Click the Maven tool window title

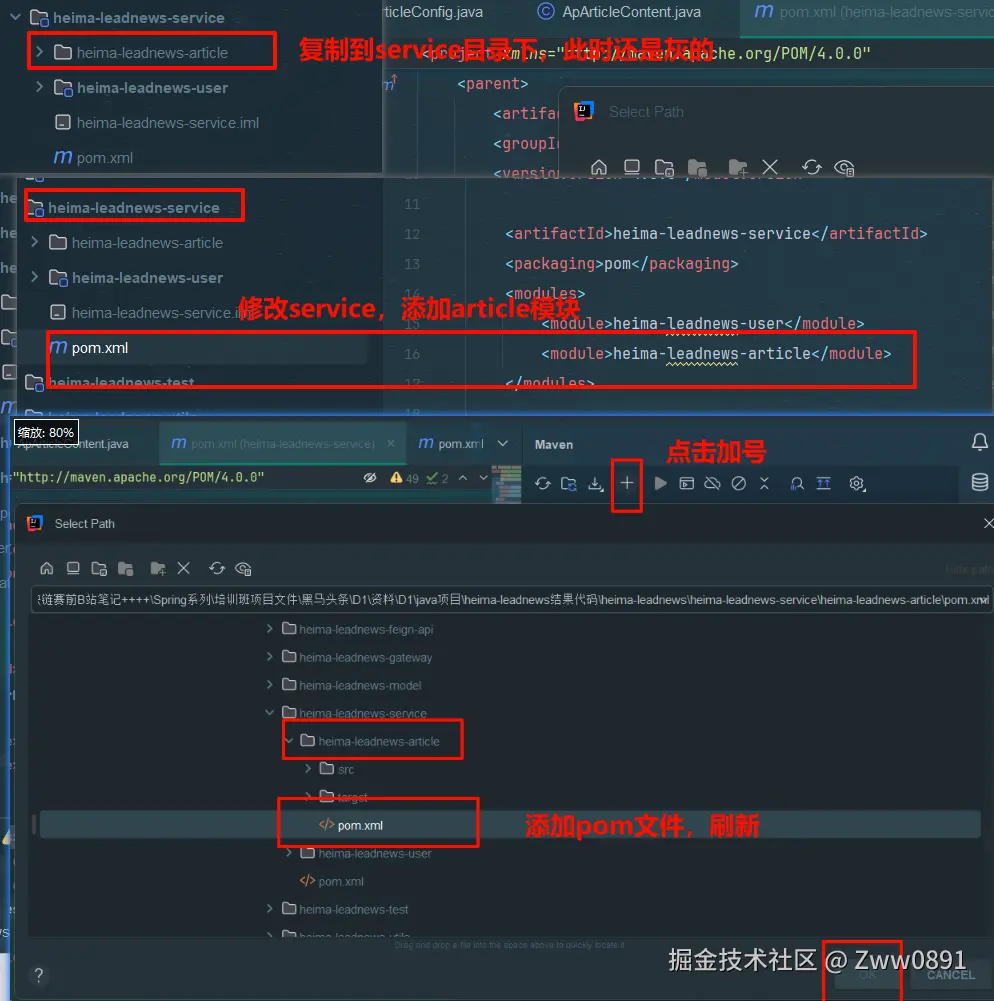[x=553, y=444]
